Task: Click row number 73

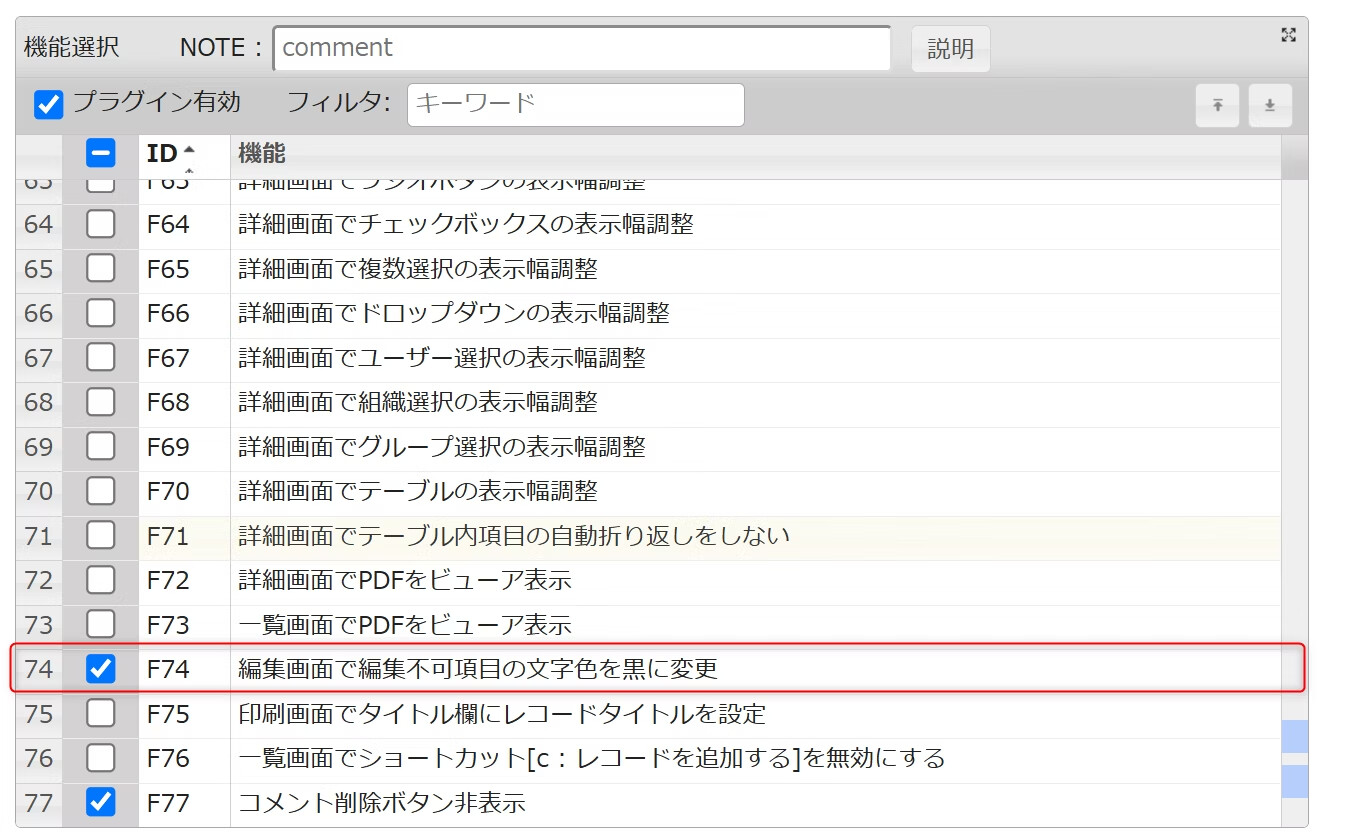Action: tap(38, 625)
